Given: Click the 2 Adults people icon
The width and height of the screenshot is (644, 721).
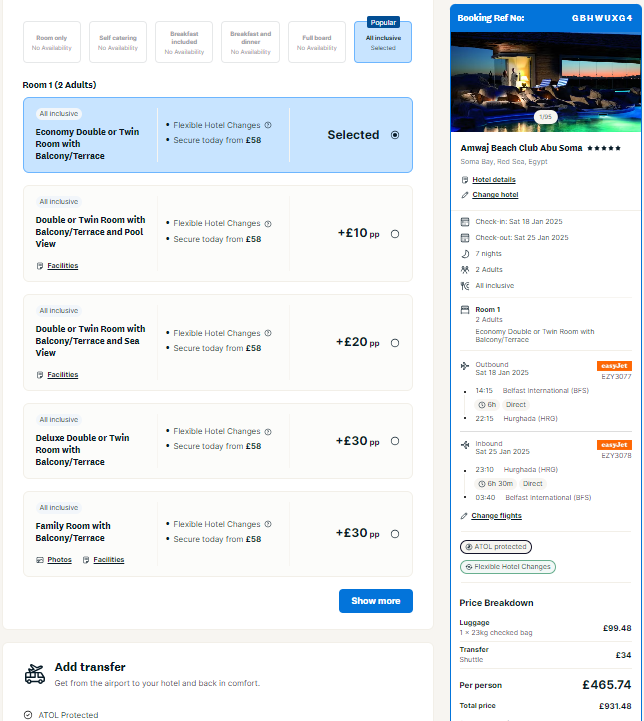Looking at the screenshot, I should click(465, 270).
